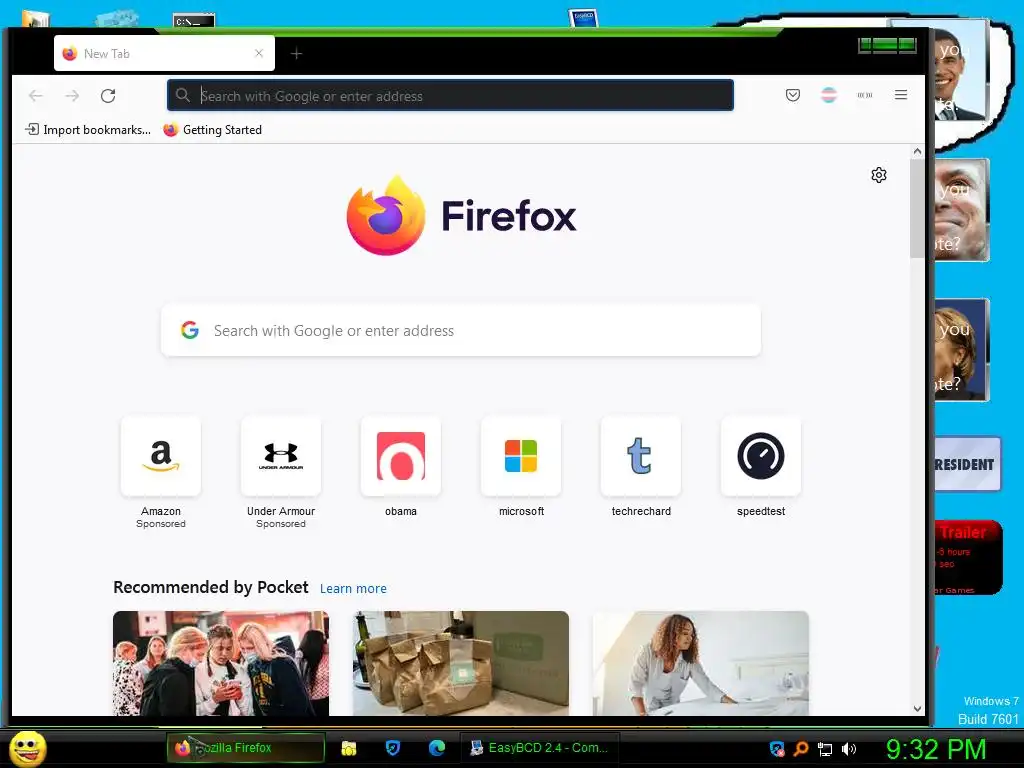Viewport: 1024px width, 768px height.
Task: Focus the top address bar
Action: click(x=451, y=96)
